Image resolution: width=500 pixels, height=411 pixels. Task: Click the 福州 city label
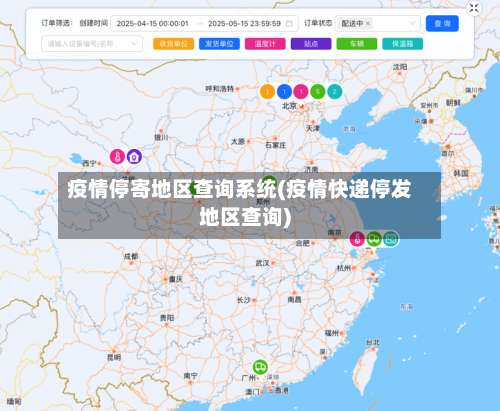coord(332,333)
